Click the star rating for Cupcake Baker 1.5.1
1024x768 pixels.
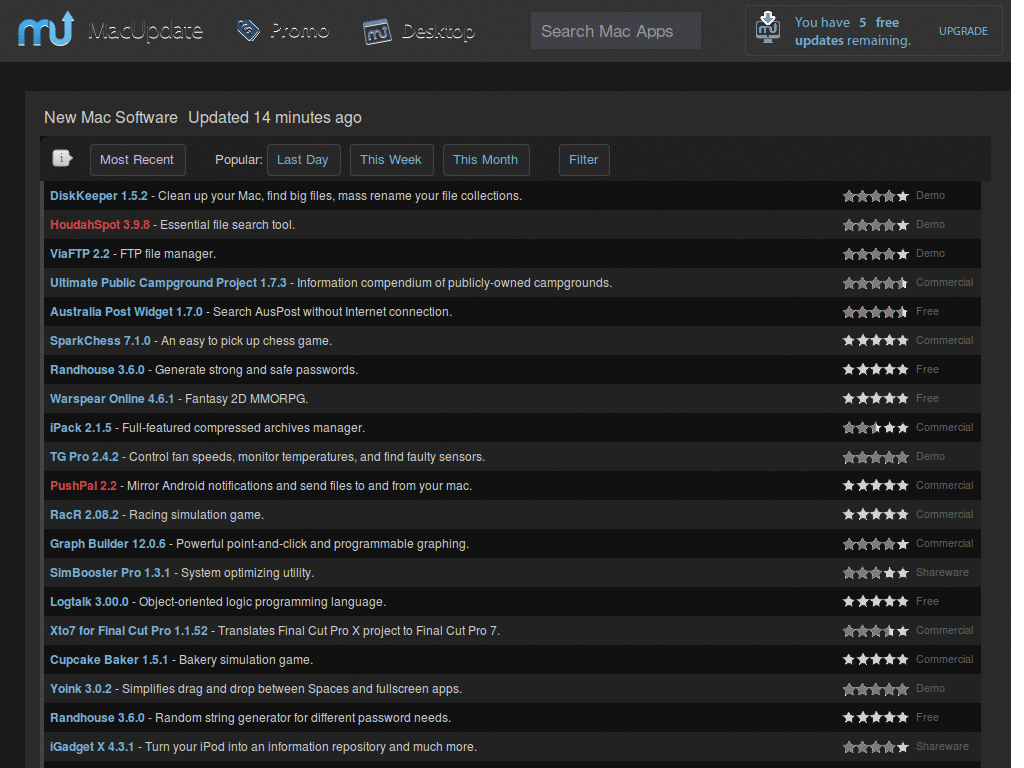875,660
